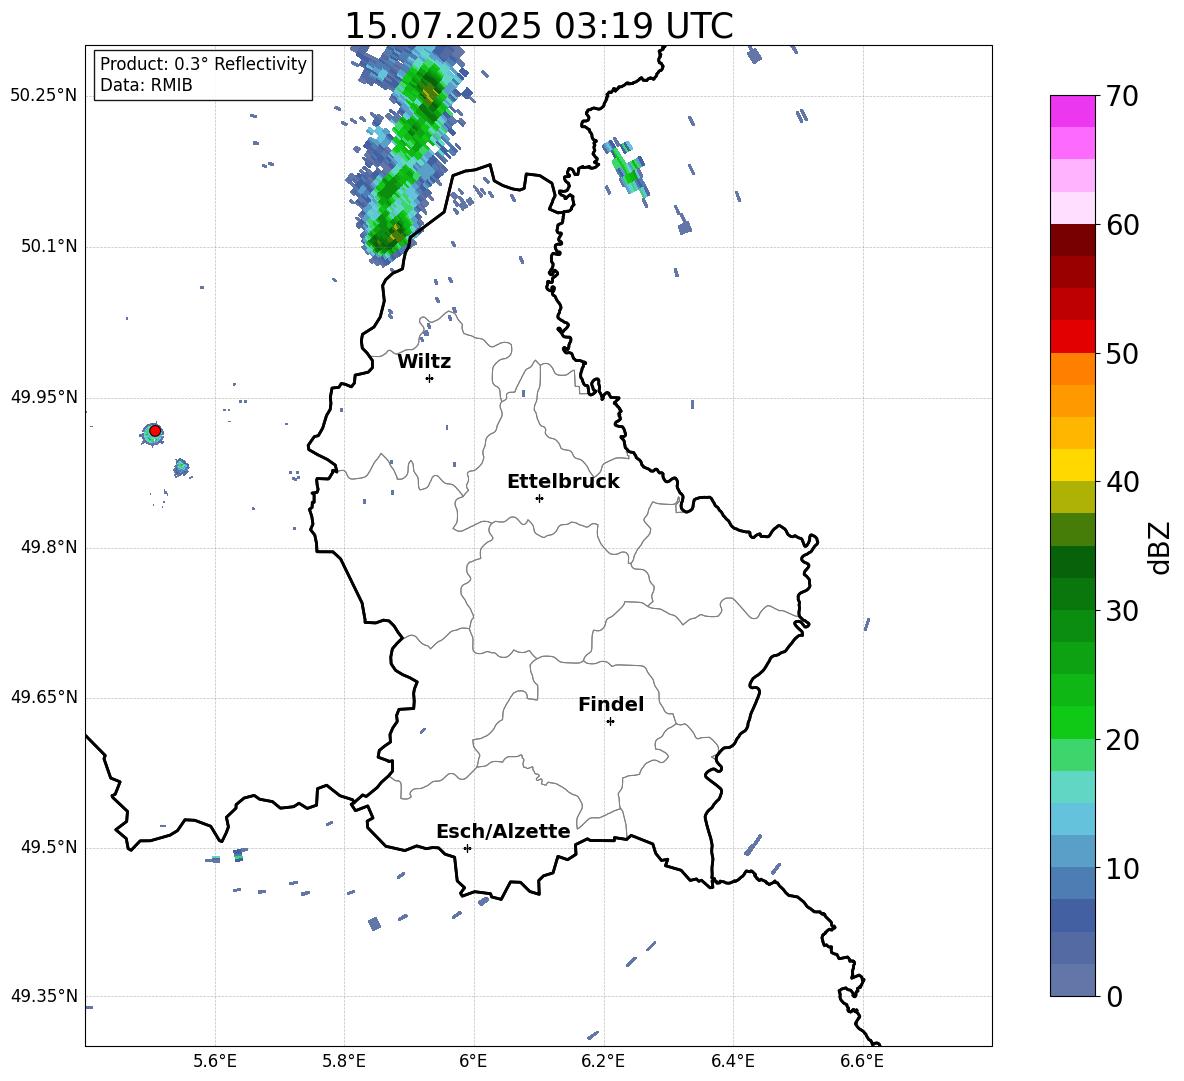Viewport: 1184px width, 1081px height.
Task: Click the 50.1°N latitude label
Action: [x=48, y=246]
